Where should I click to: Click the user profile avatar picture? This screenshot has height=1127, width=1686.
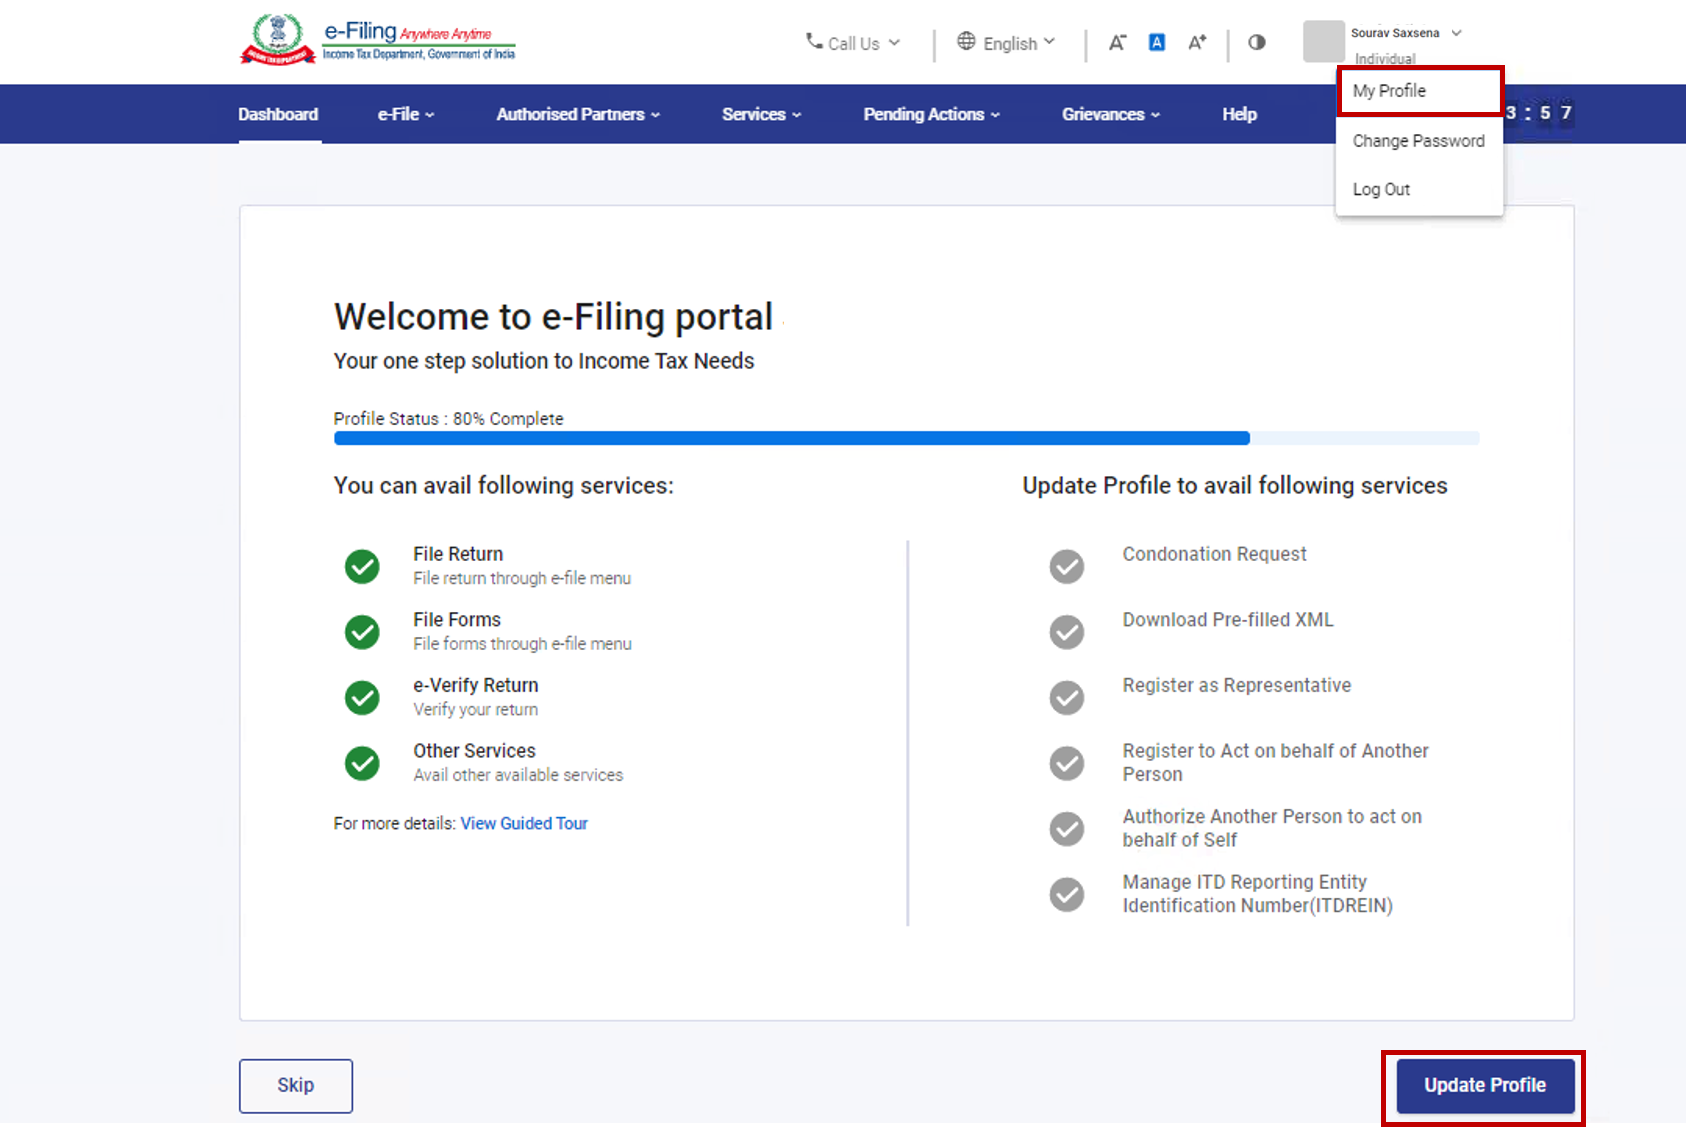coord(1323,42)
